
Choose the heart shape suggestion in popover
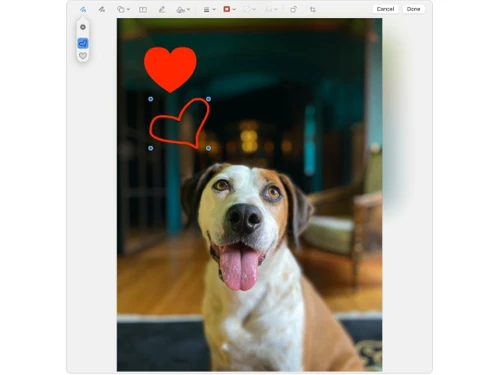pos(83,56)
